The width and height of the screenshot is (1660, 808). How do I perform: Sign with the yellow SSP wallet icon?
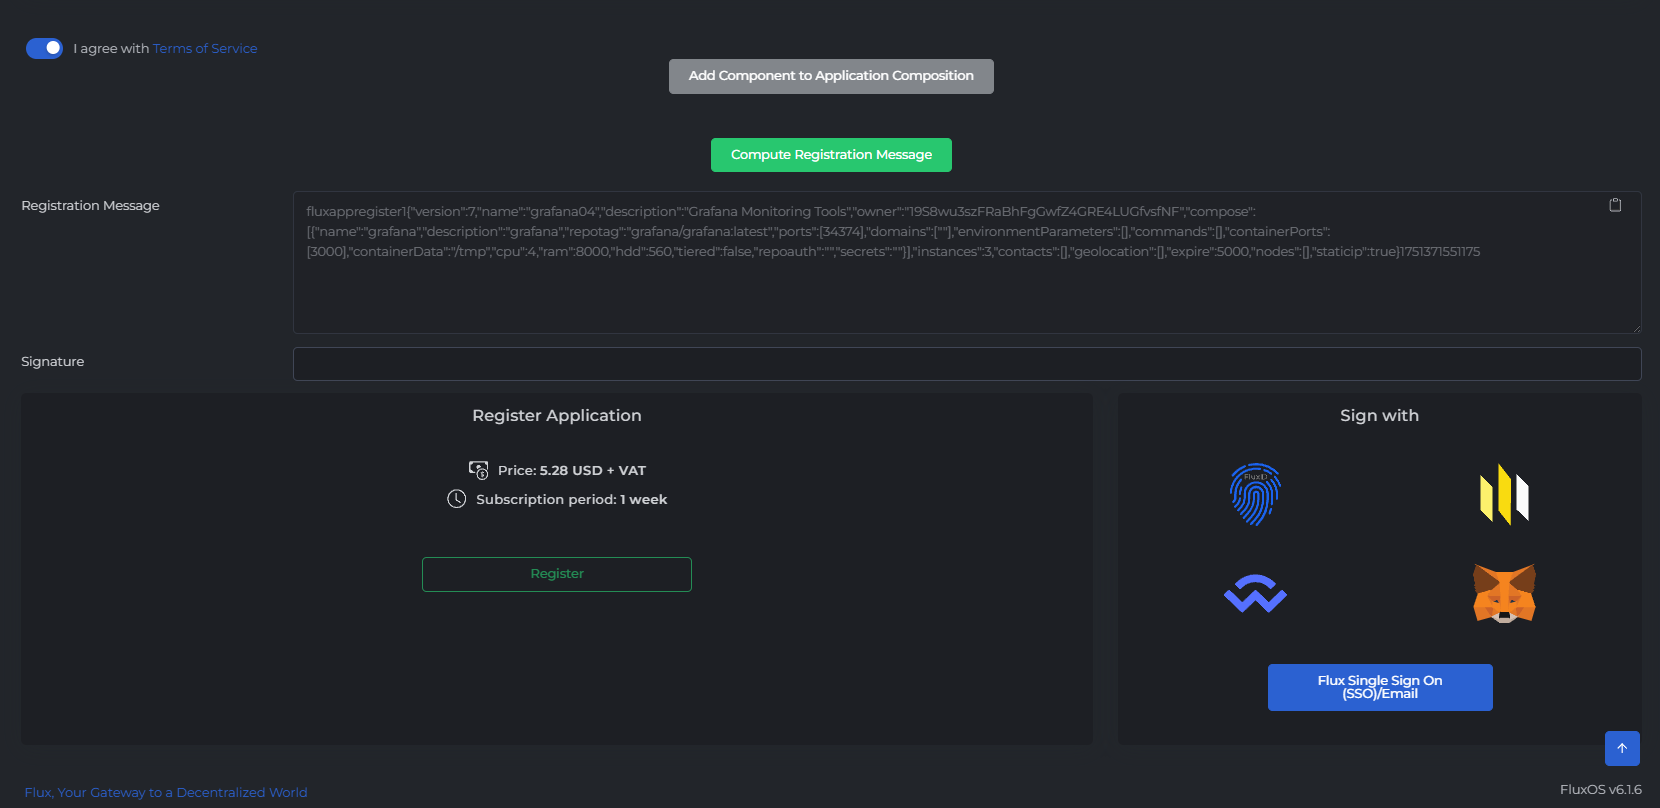coord(1504,494)
